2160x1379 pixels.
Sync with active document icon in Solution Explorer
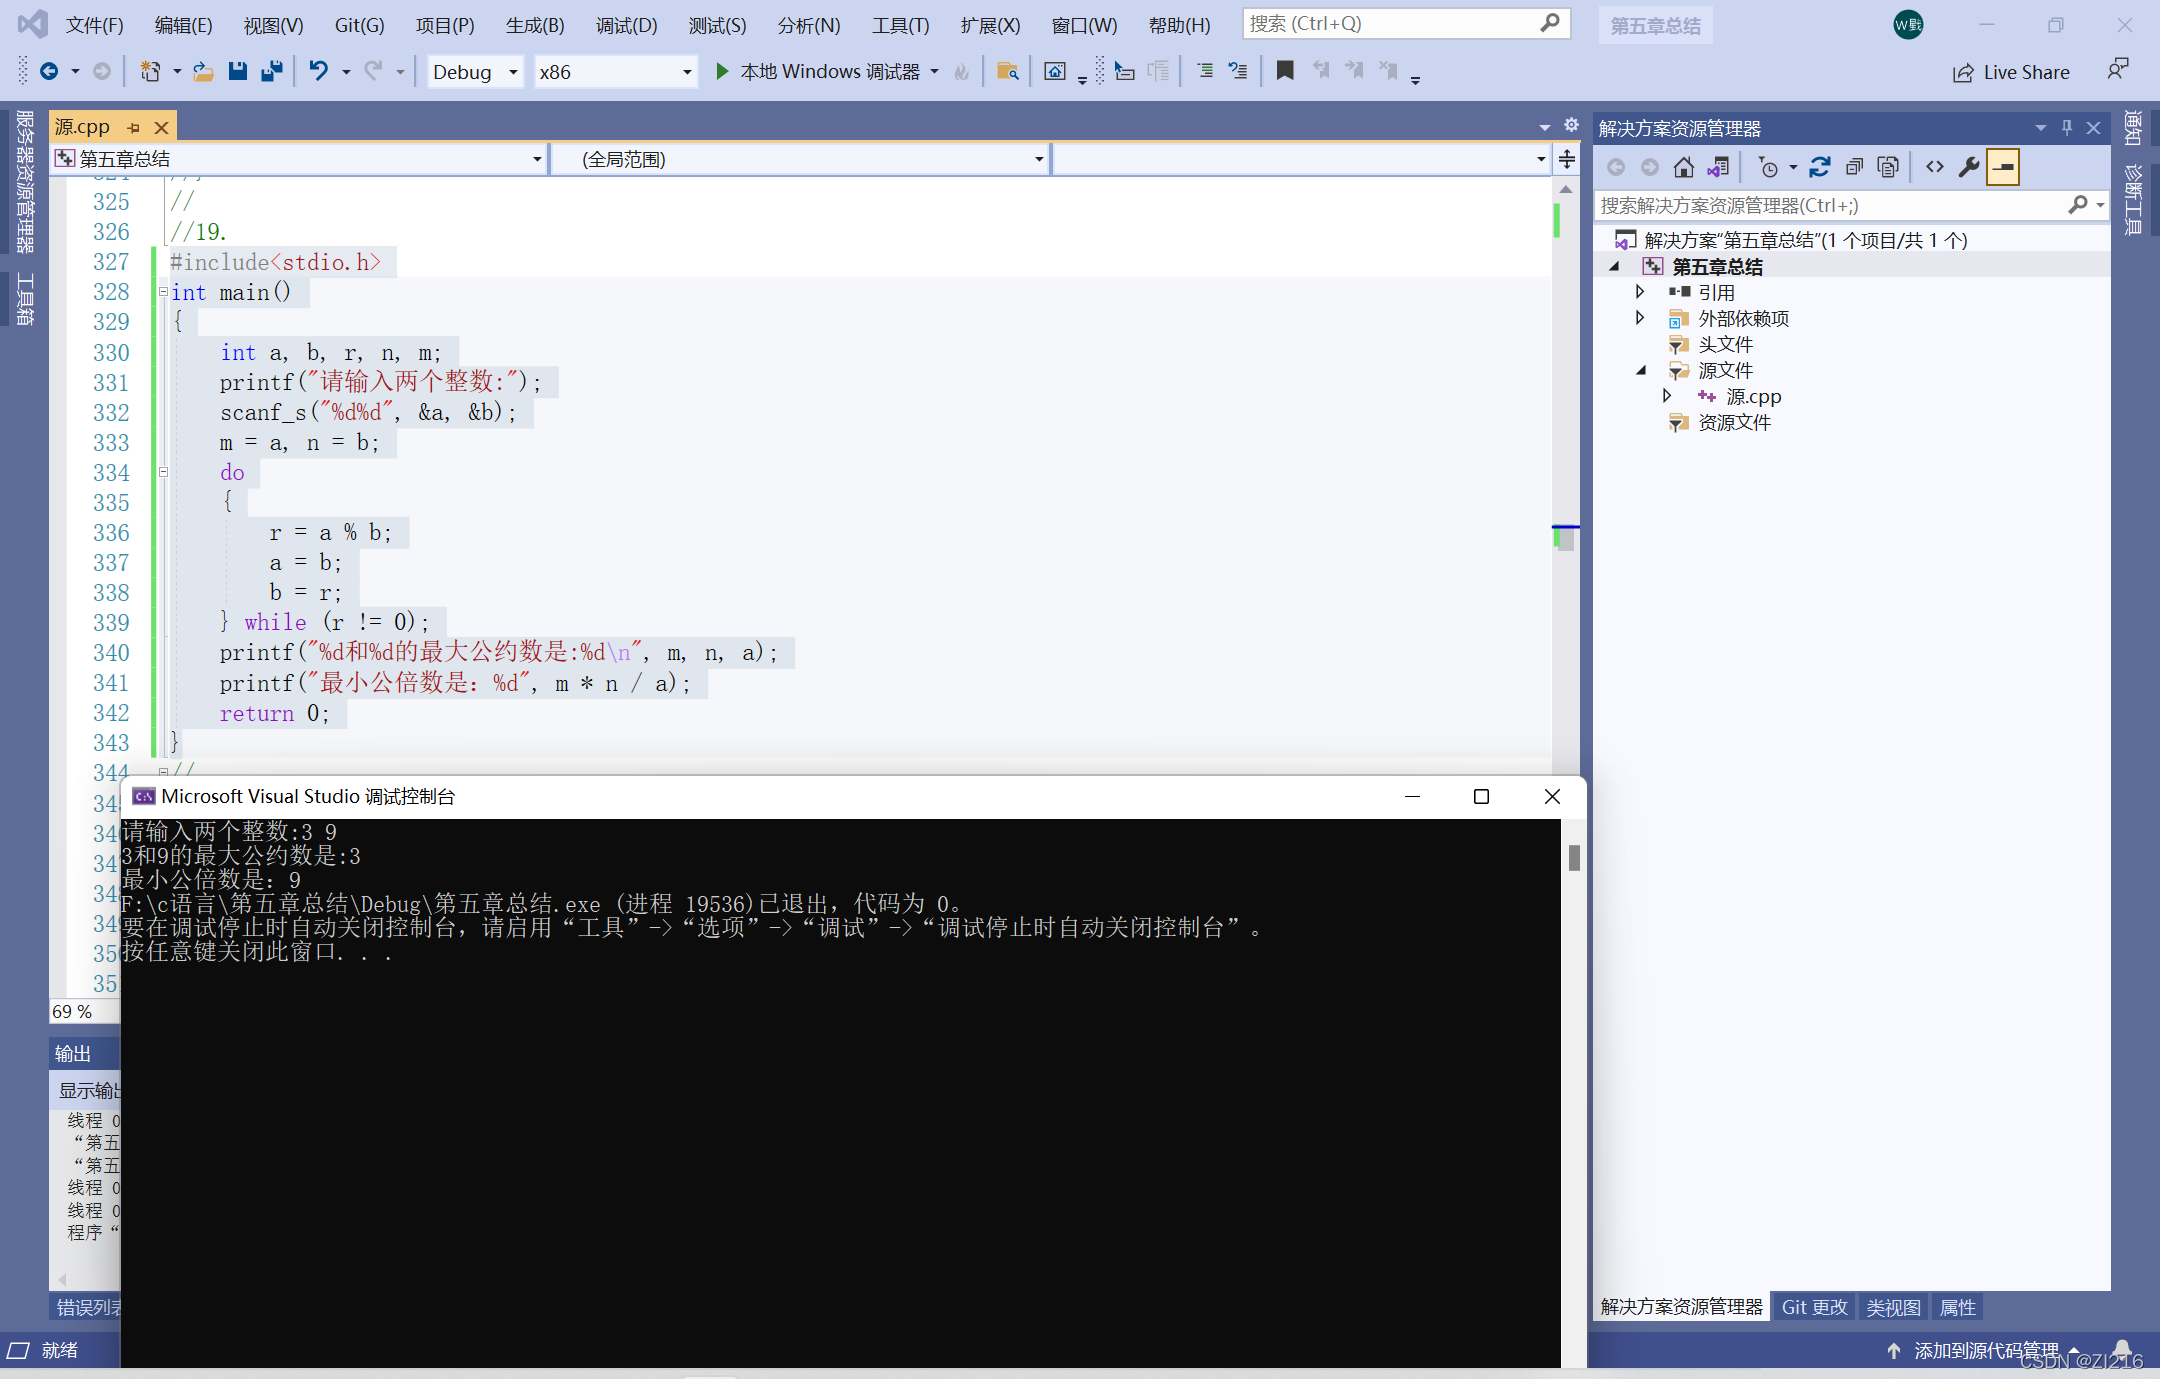(1820, 167)
